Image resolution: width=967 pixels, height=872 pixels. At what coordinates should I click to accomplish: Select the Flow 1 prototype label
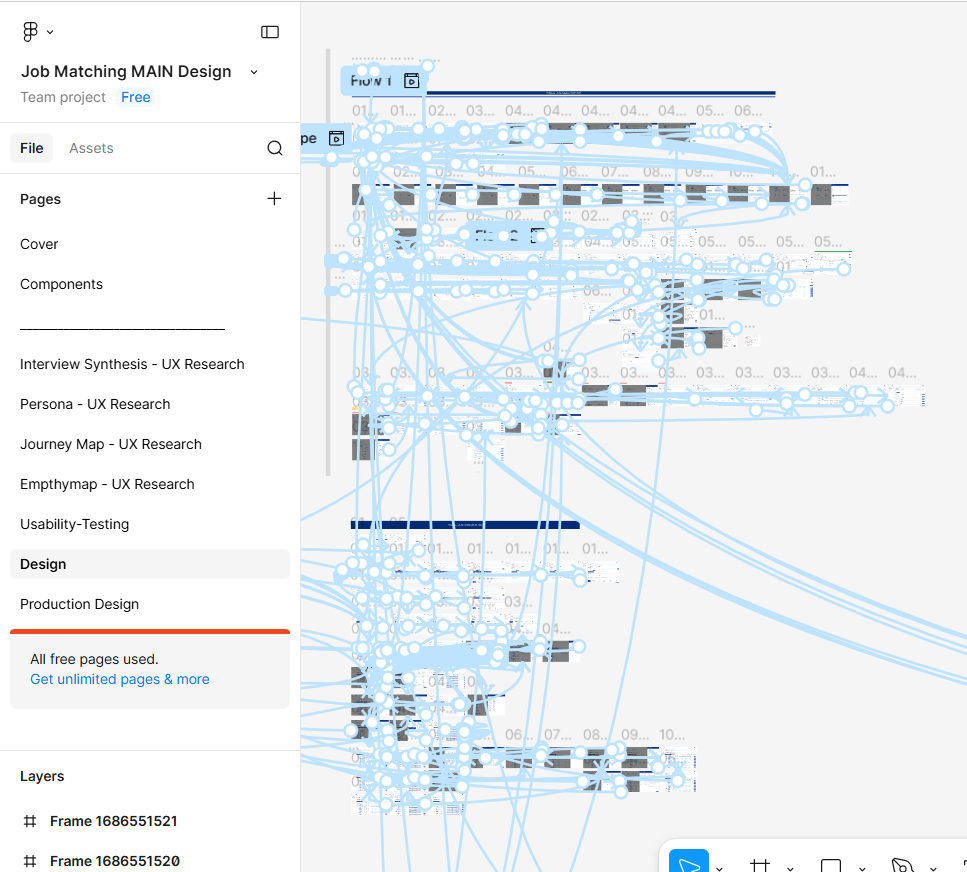click(x=371, y=81)
